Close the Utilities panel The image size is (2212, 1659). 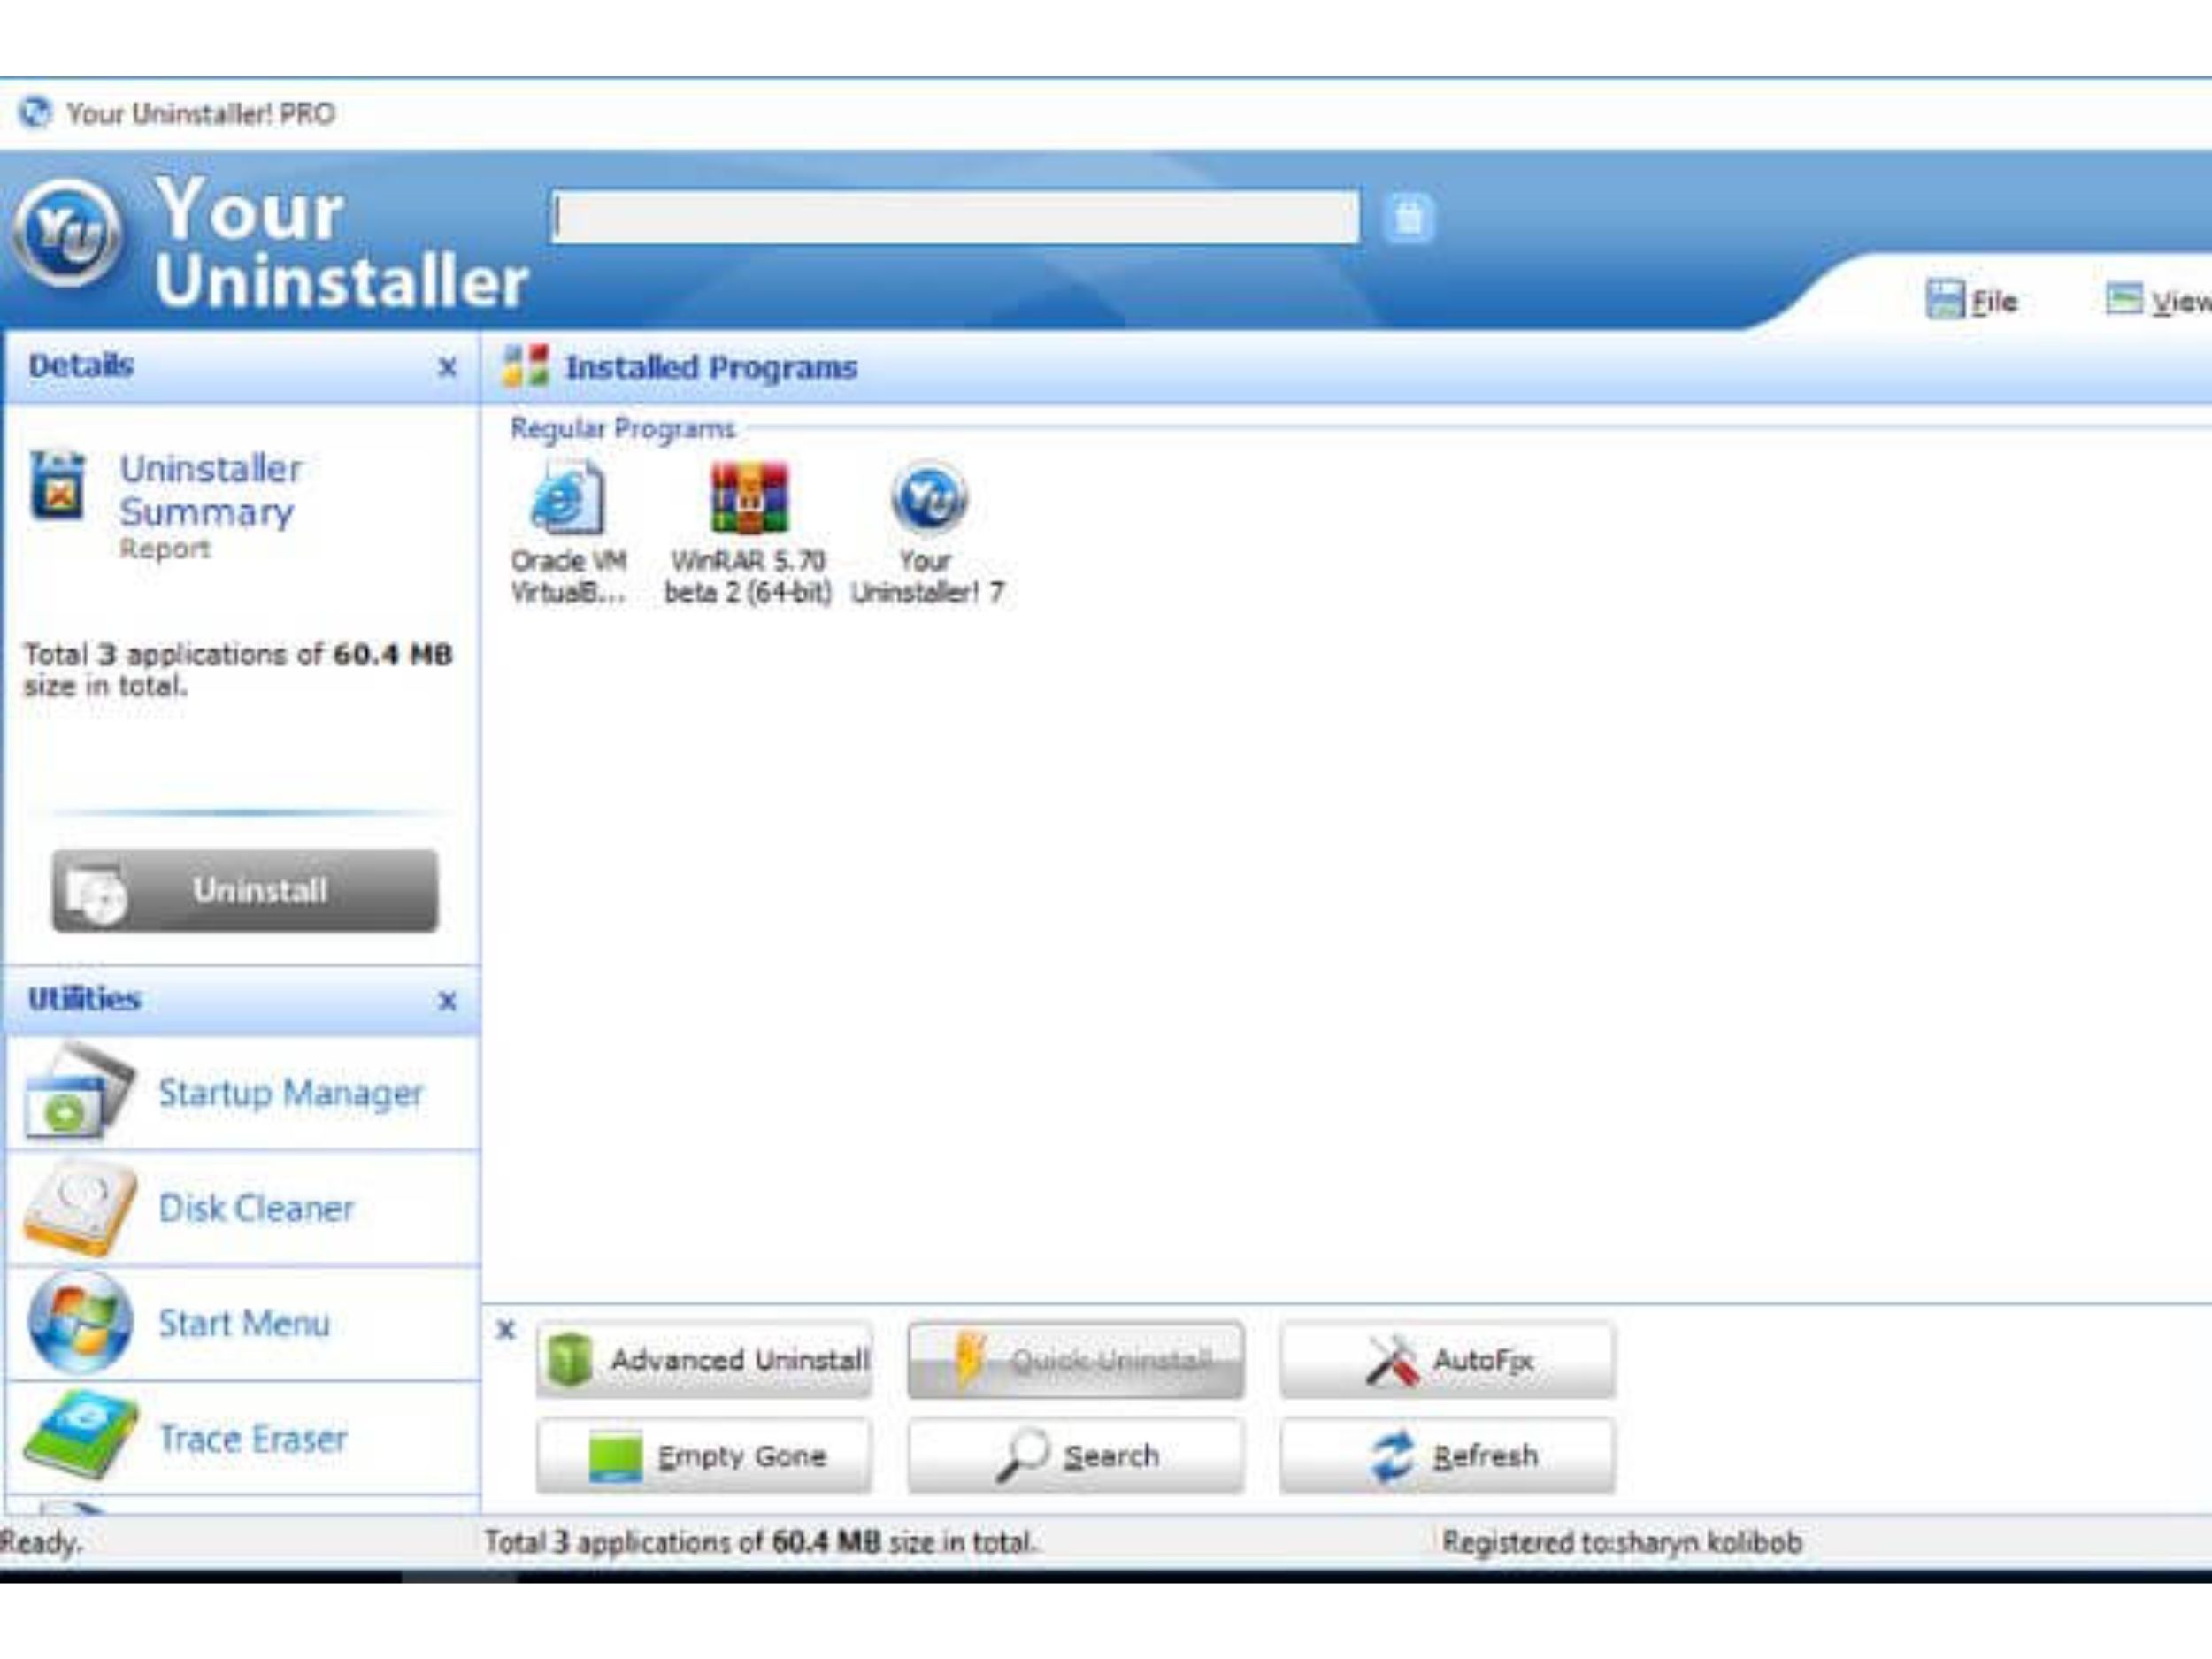tap(448, 1001)
